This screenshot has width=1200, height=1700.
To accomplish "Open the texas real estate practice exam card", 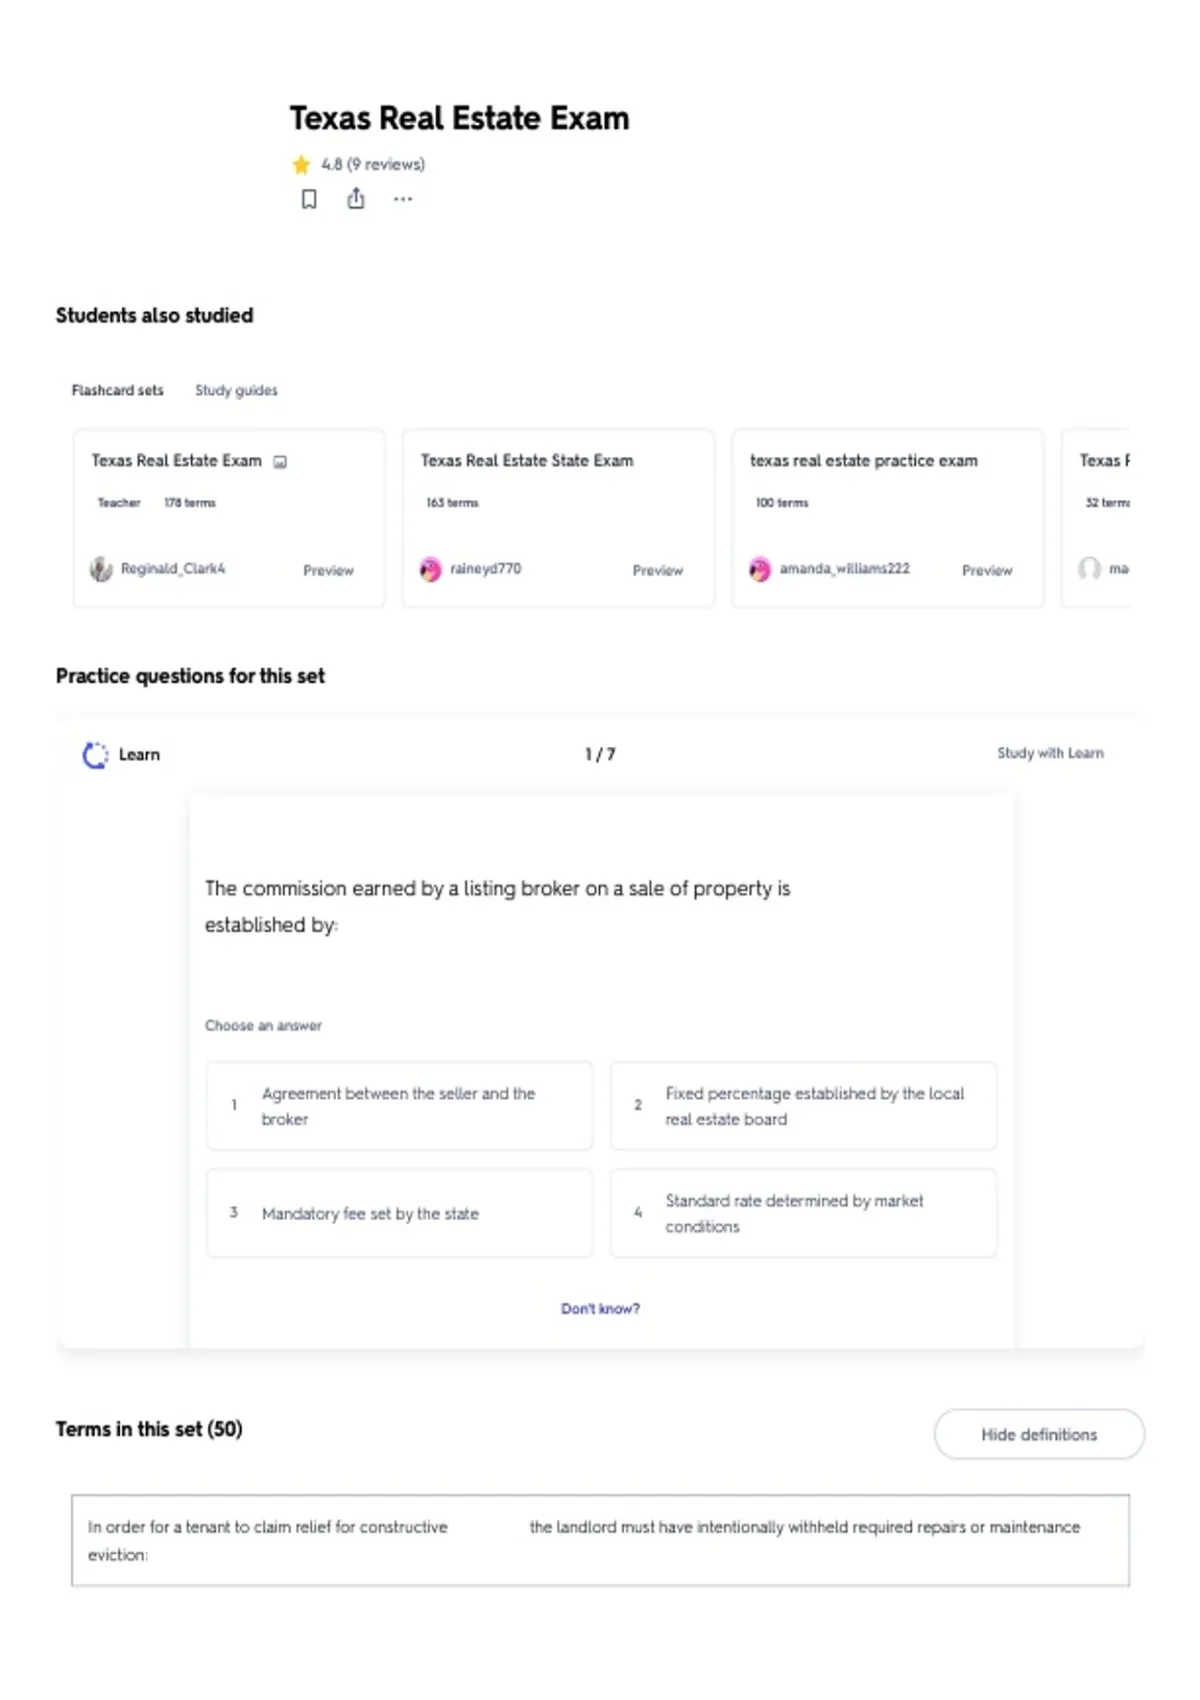I will (887, 518).
